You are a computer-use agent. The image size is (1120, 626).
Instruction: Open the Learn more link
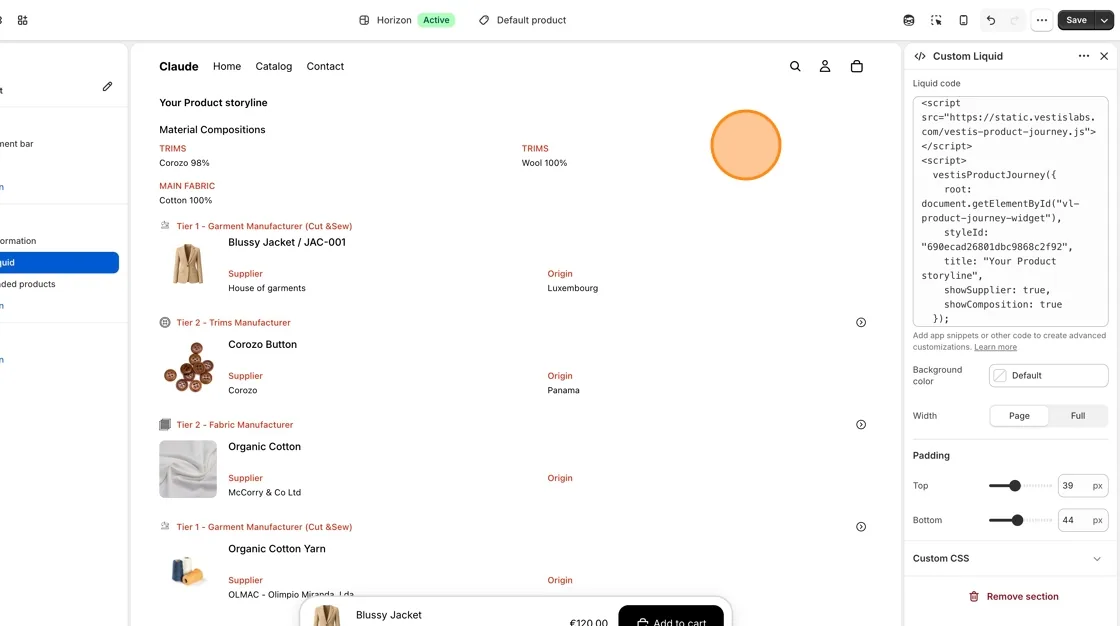995,347
